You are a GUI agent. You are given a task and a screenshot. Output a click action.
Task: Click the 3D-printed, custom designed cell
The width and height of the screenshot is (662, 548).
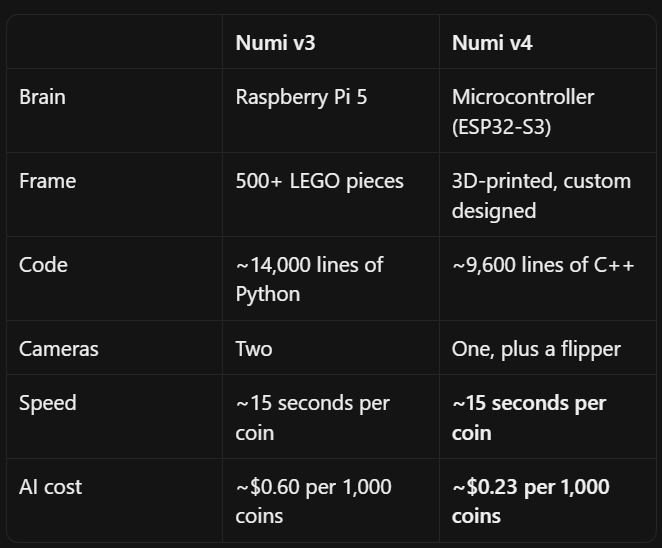[548, 195]
